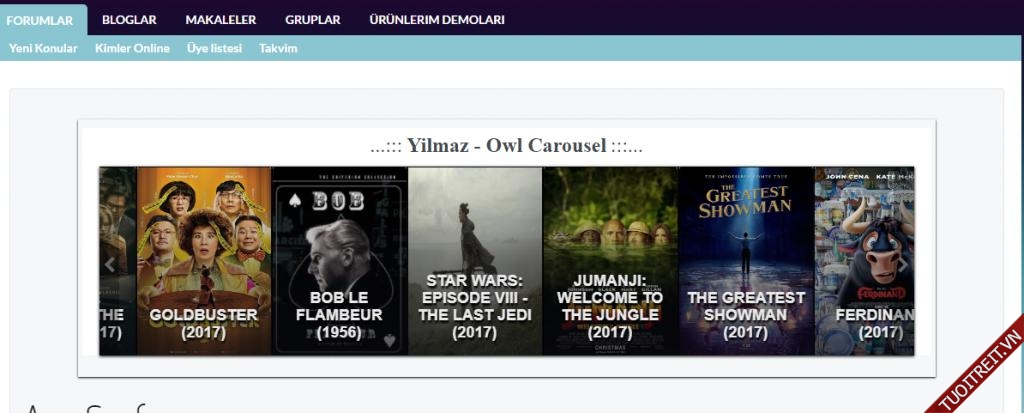Viewport: 1024px width, 413px height.
Task: Select The Greatest Showman poster
Action: 746,261
